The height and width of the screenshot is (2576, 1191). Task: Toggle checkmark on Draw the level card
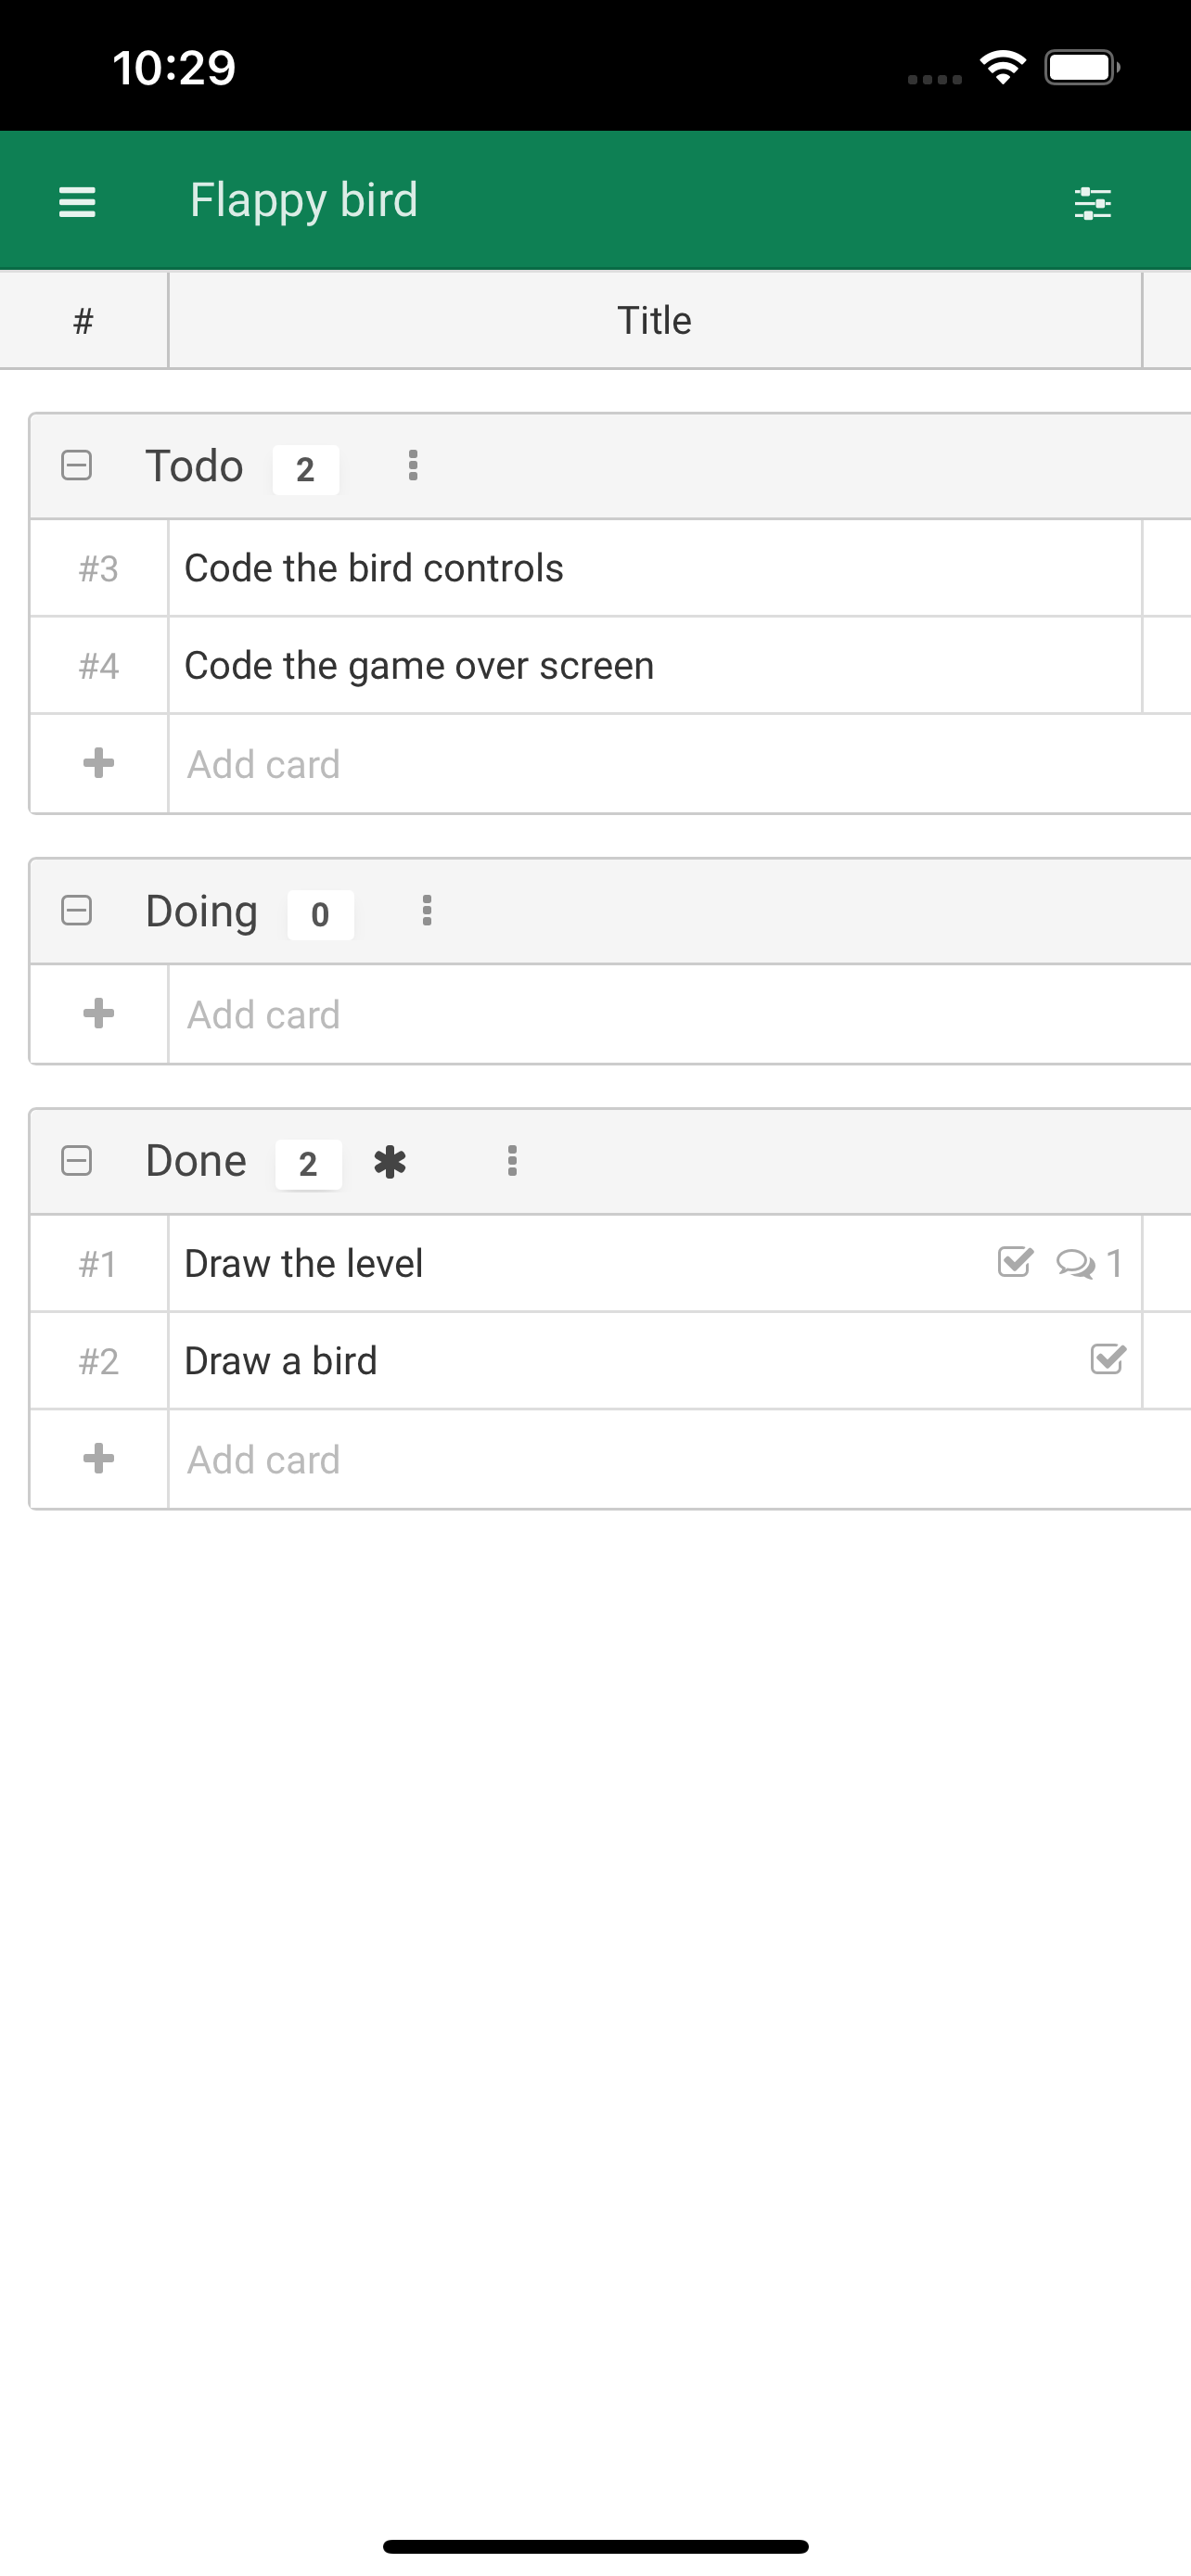[1015, 1262]
